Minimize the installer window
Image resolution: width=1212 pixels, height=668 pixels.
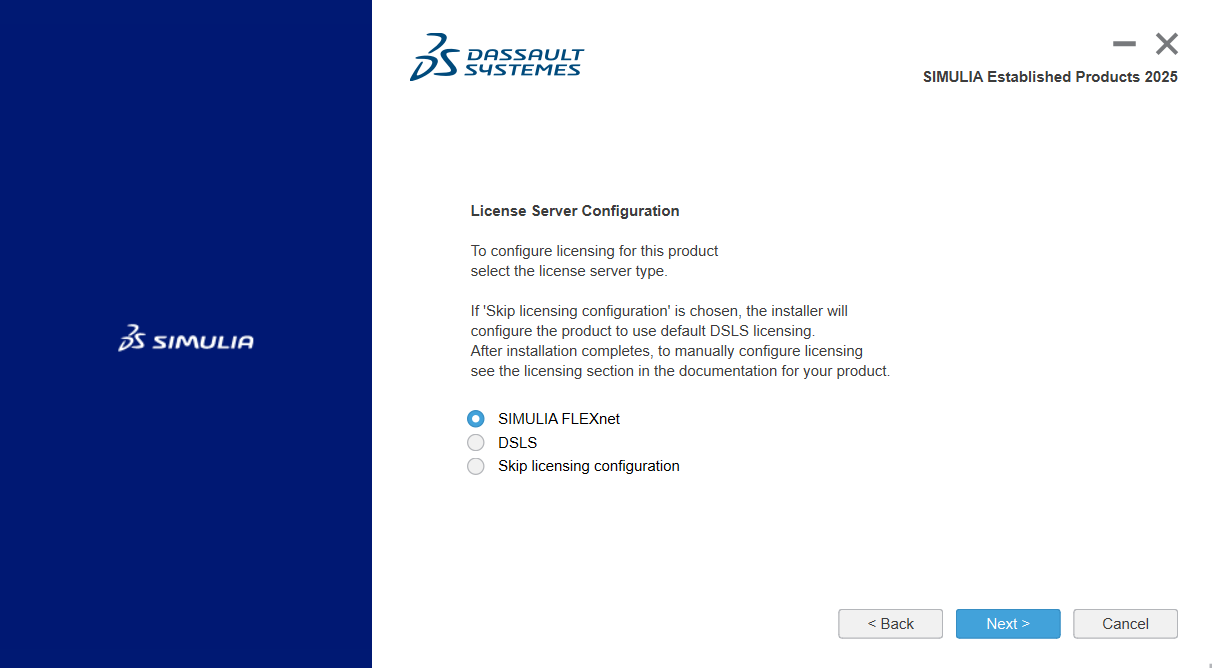[x=1123, y=43]
